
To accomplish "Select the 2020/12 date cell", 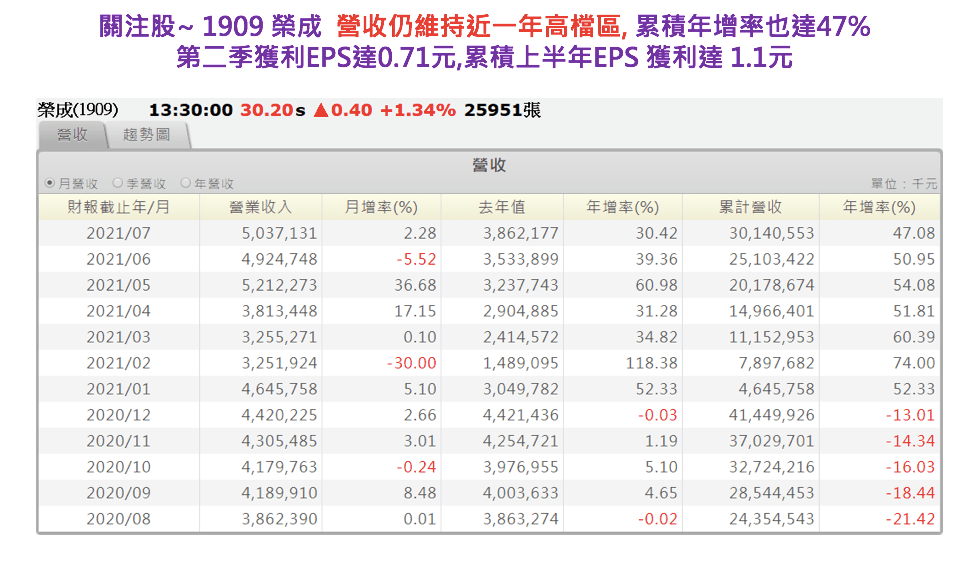I will 118,415.
